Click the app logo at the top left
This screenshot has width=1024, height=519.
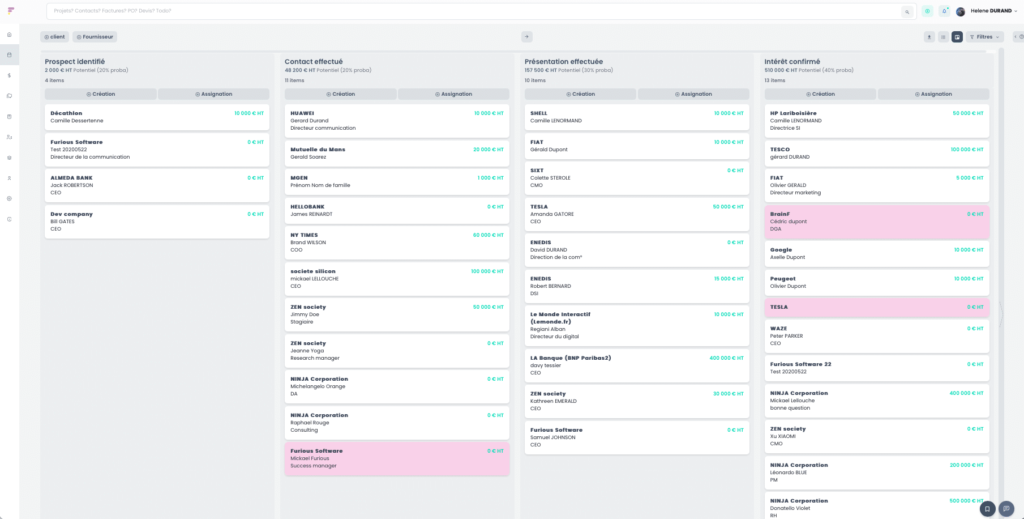[x=10, y=10]
